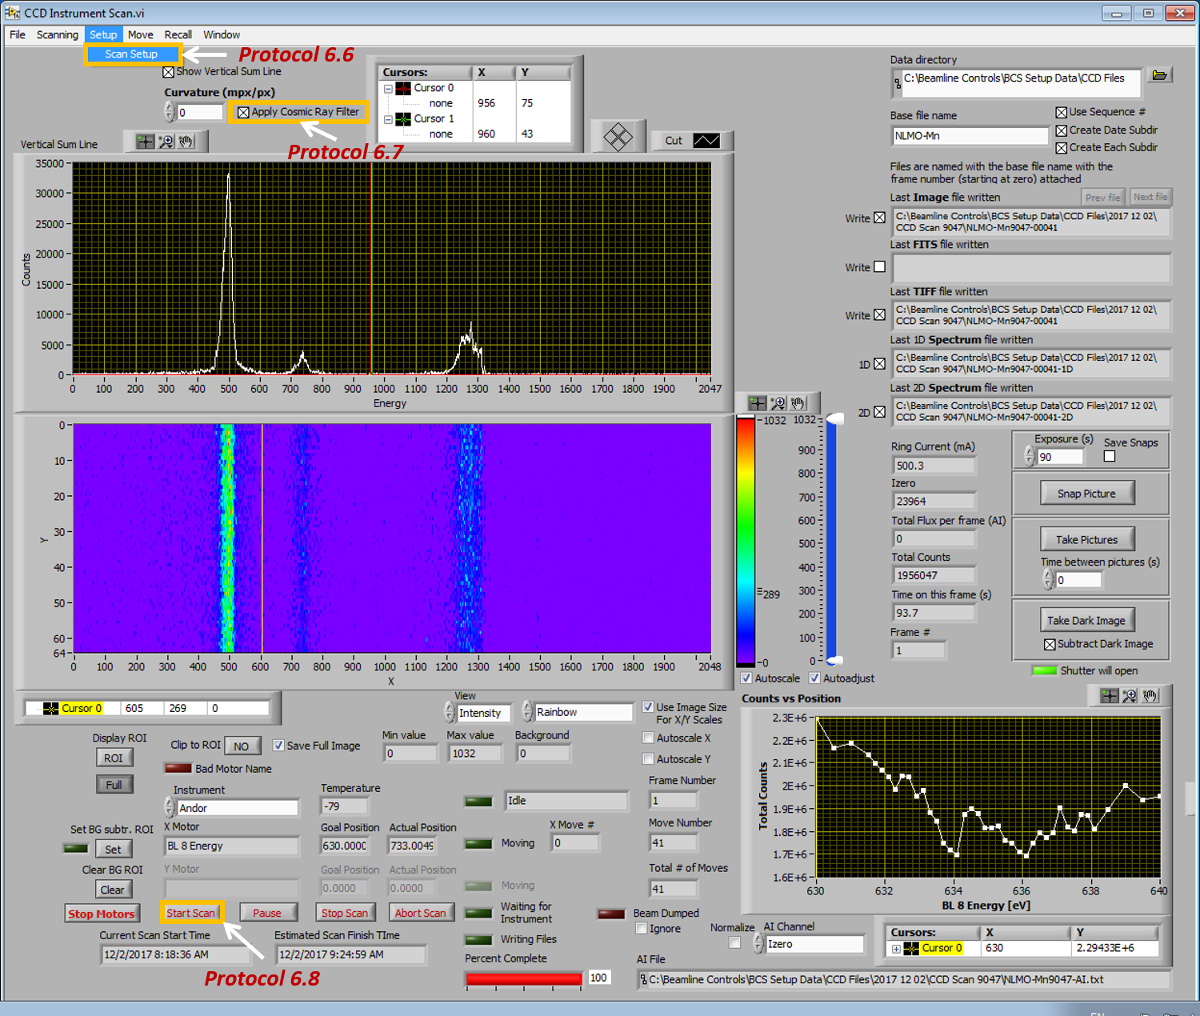Click the Take Dark Image button
The image size is (1200, 1016).
pyautogui.click(x=1086, y=620)
